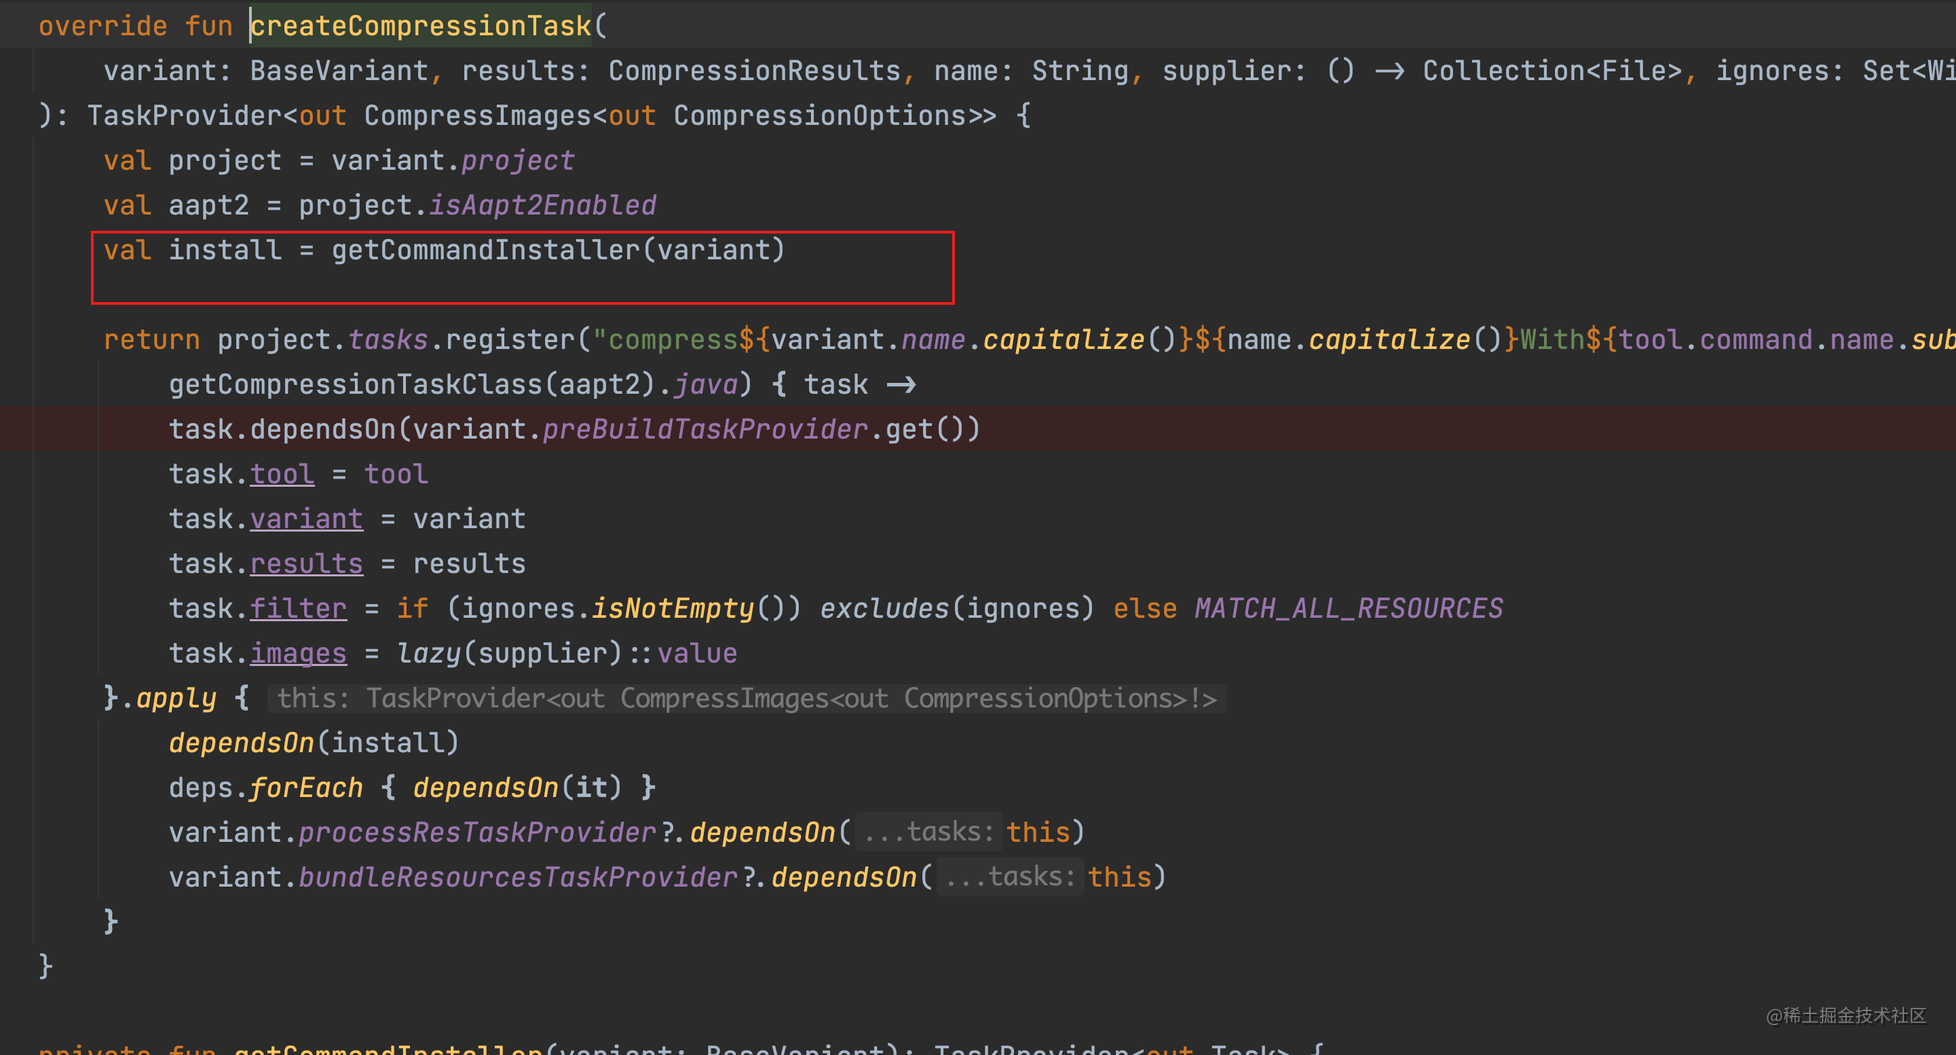Click 'apply' after the closing brace
Image resolution: width=1956 pixels, height=1055 pixels.
177,698
